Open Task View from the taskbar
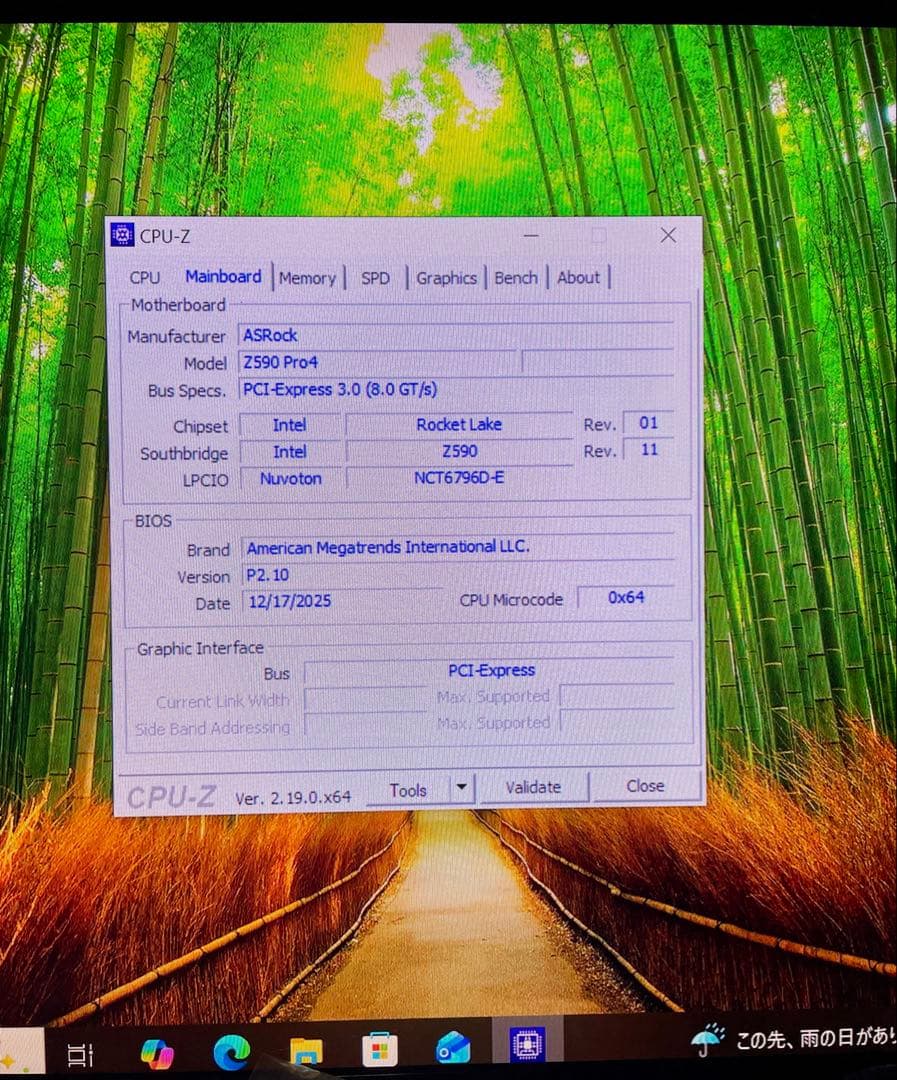The height and width of the screenshot is (1080, 897). coord(80,1054)
